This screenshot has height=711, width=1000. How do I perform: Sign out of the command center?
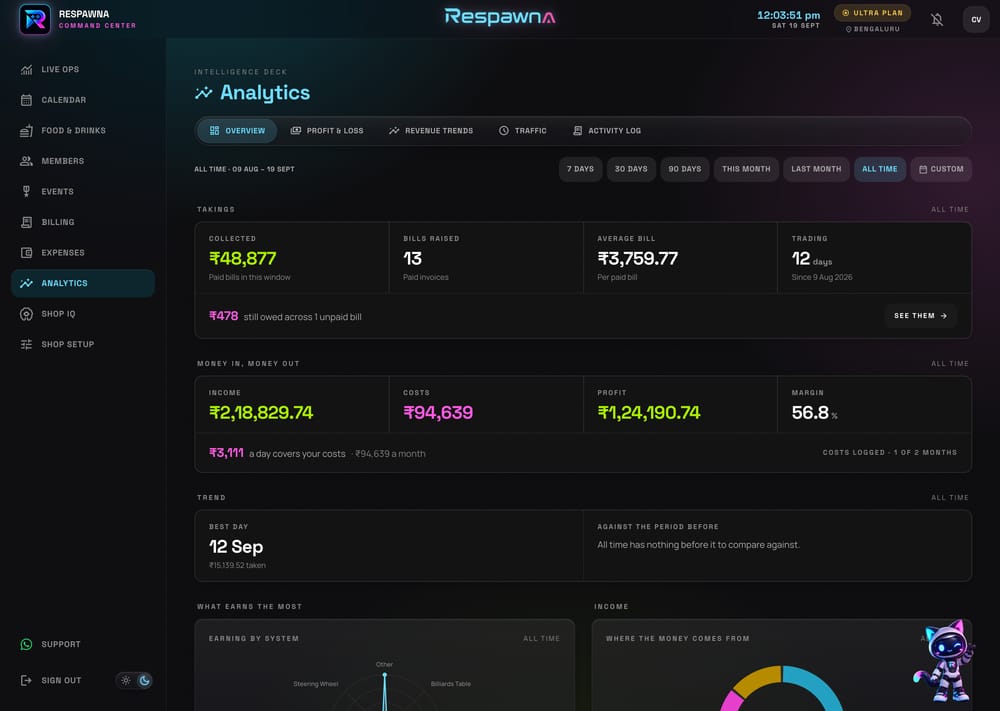(51, 680)
